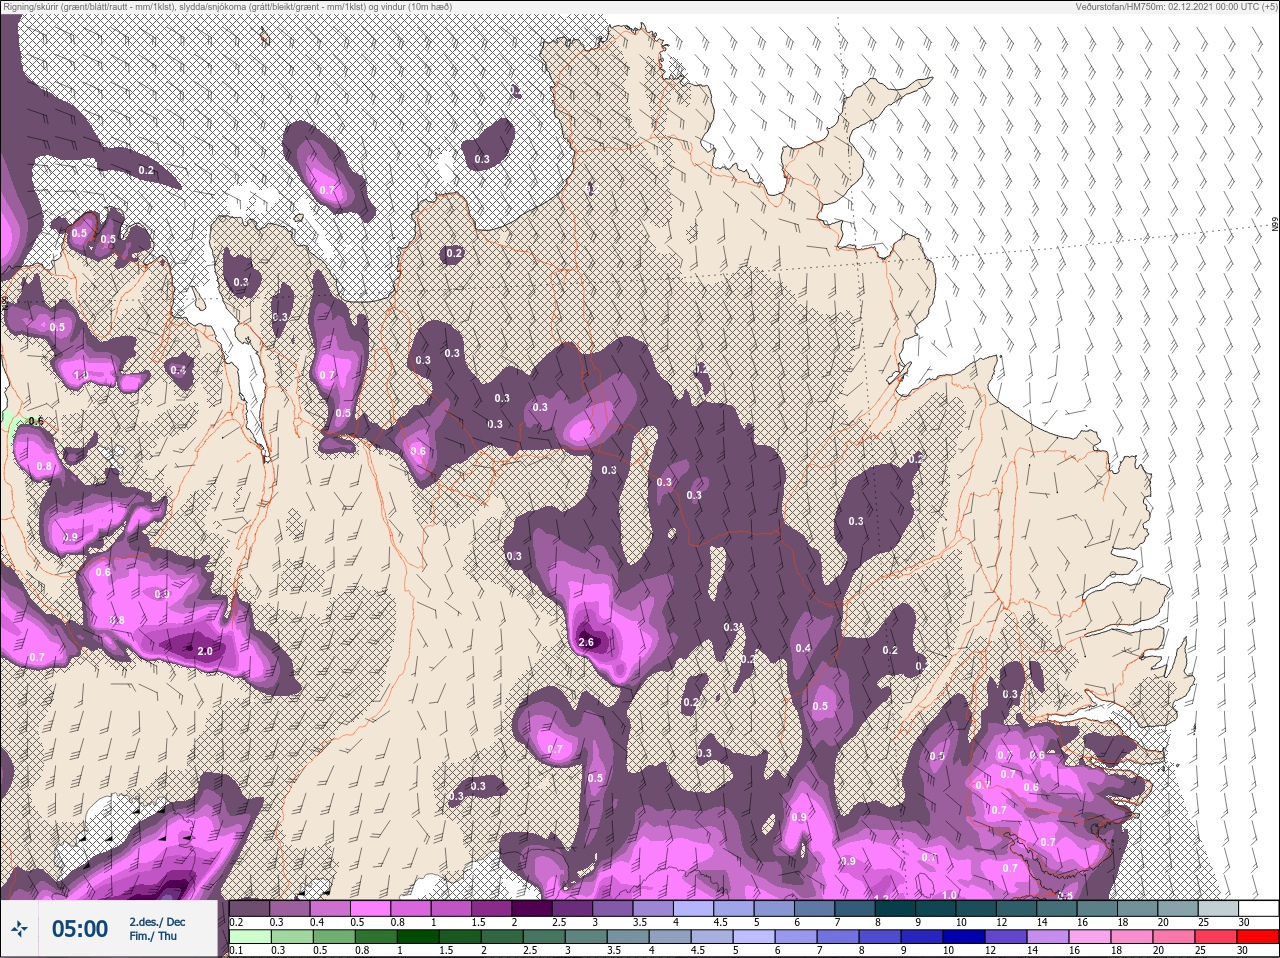
Task: Pick the white swatch ending the upper legend row
Action: point(1258,908)
